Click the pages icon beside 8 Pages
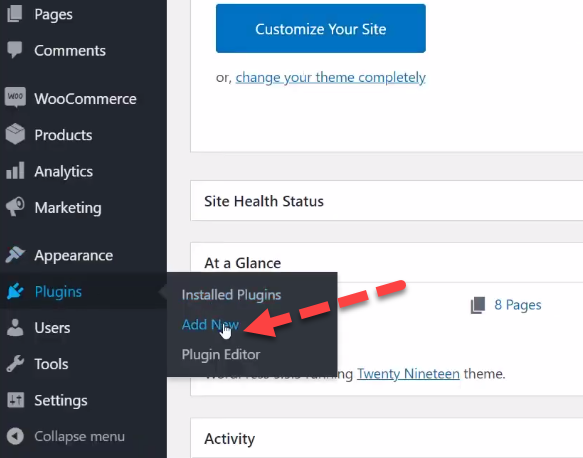Image resolution: width=583 pixels, height=458 pixels. pos(478,305)
